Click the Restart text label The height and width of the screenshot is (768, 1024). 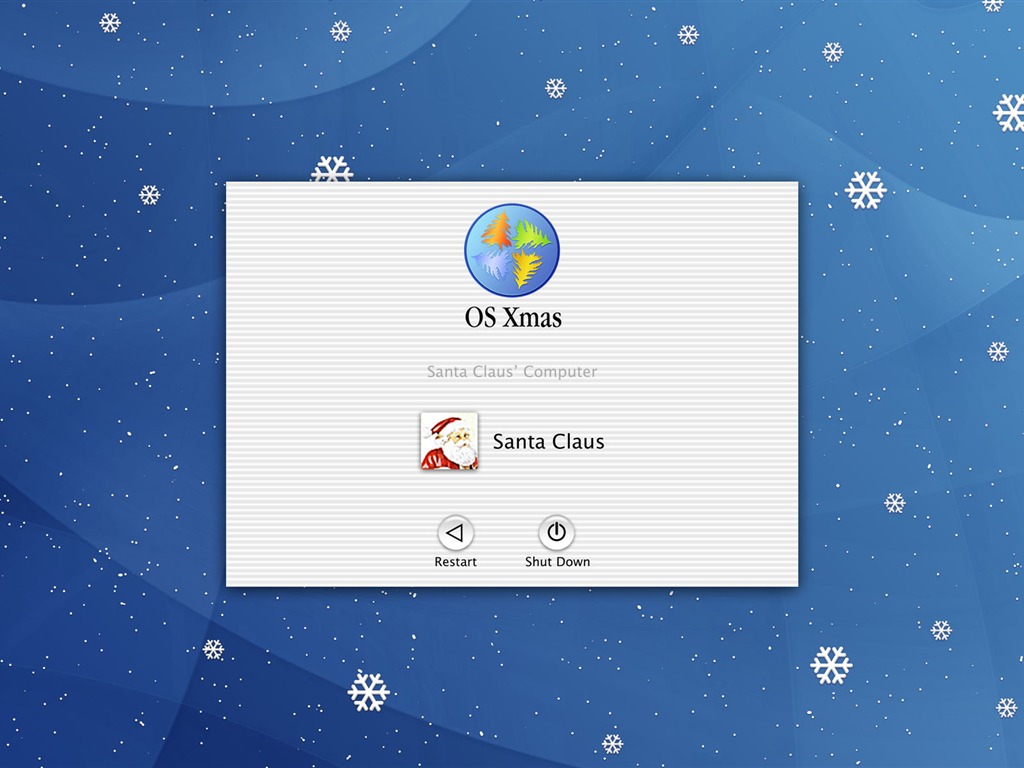point(455,562)
